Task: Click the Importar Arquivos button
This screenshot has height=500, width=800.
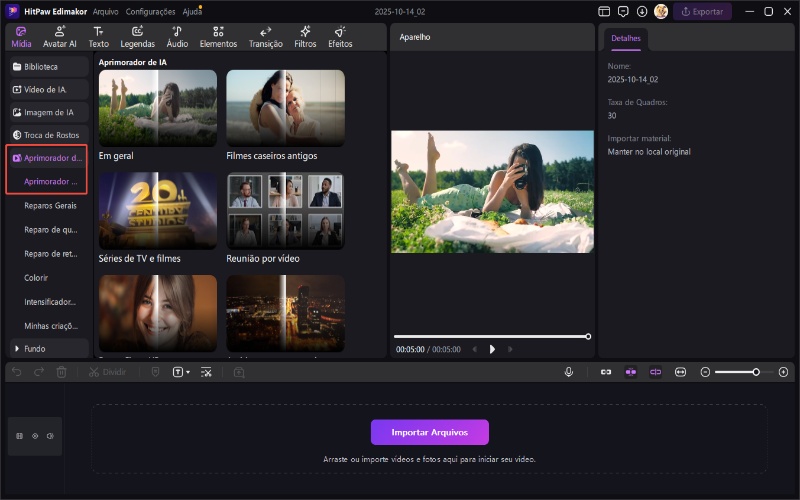Action: pos(429,432)
